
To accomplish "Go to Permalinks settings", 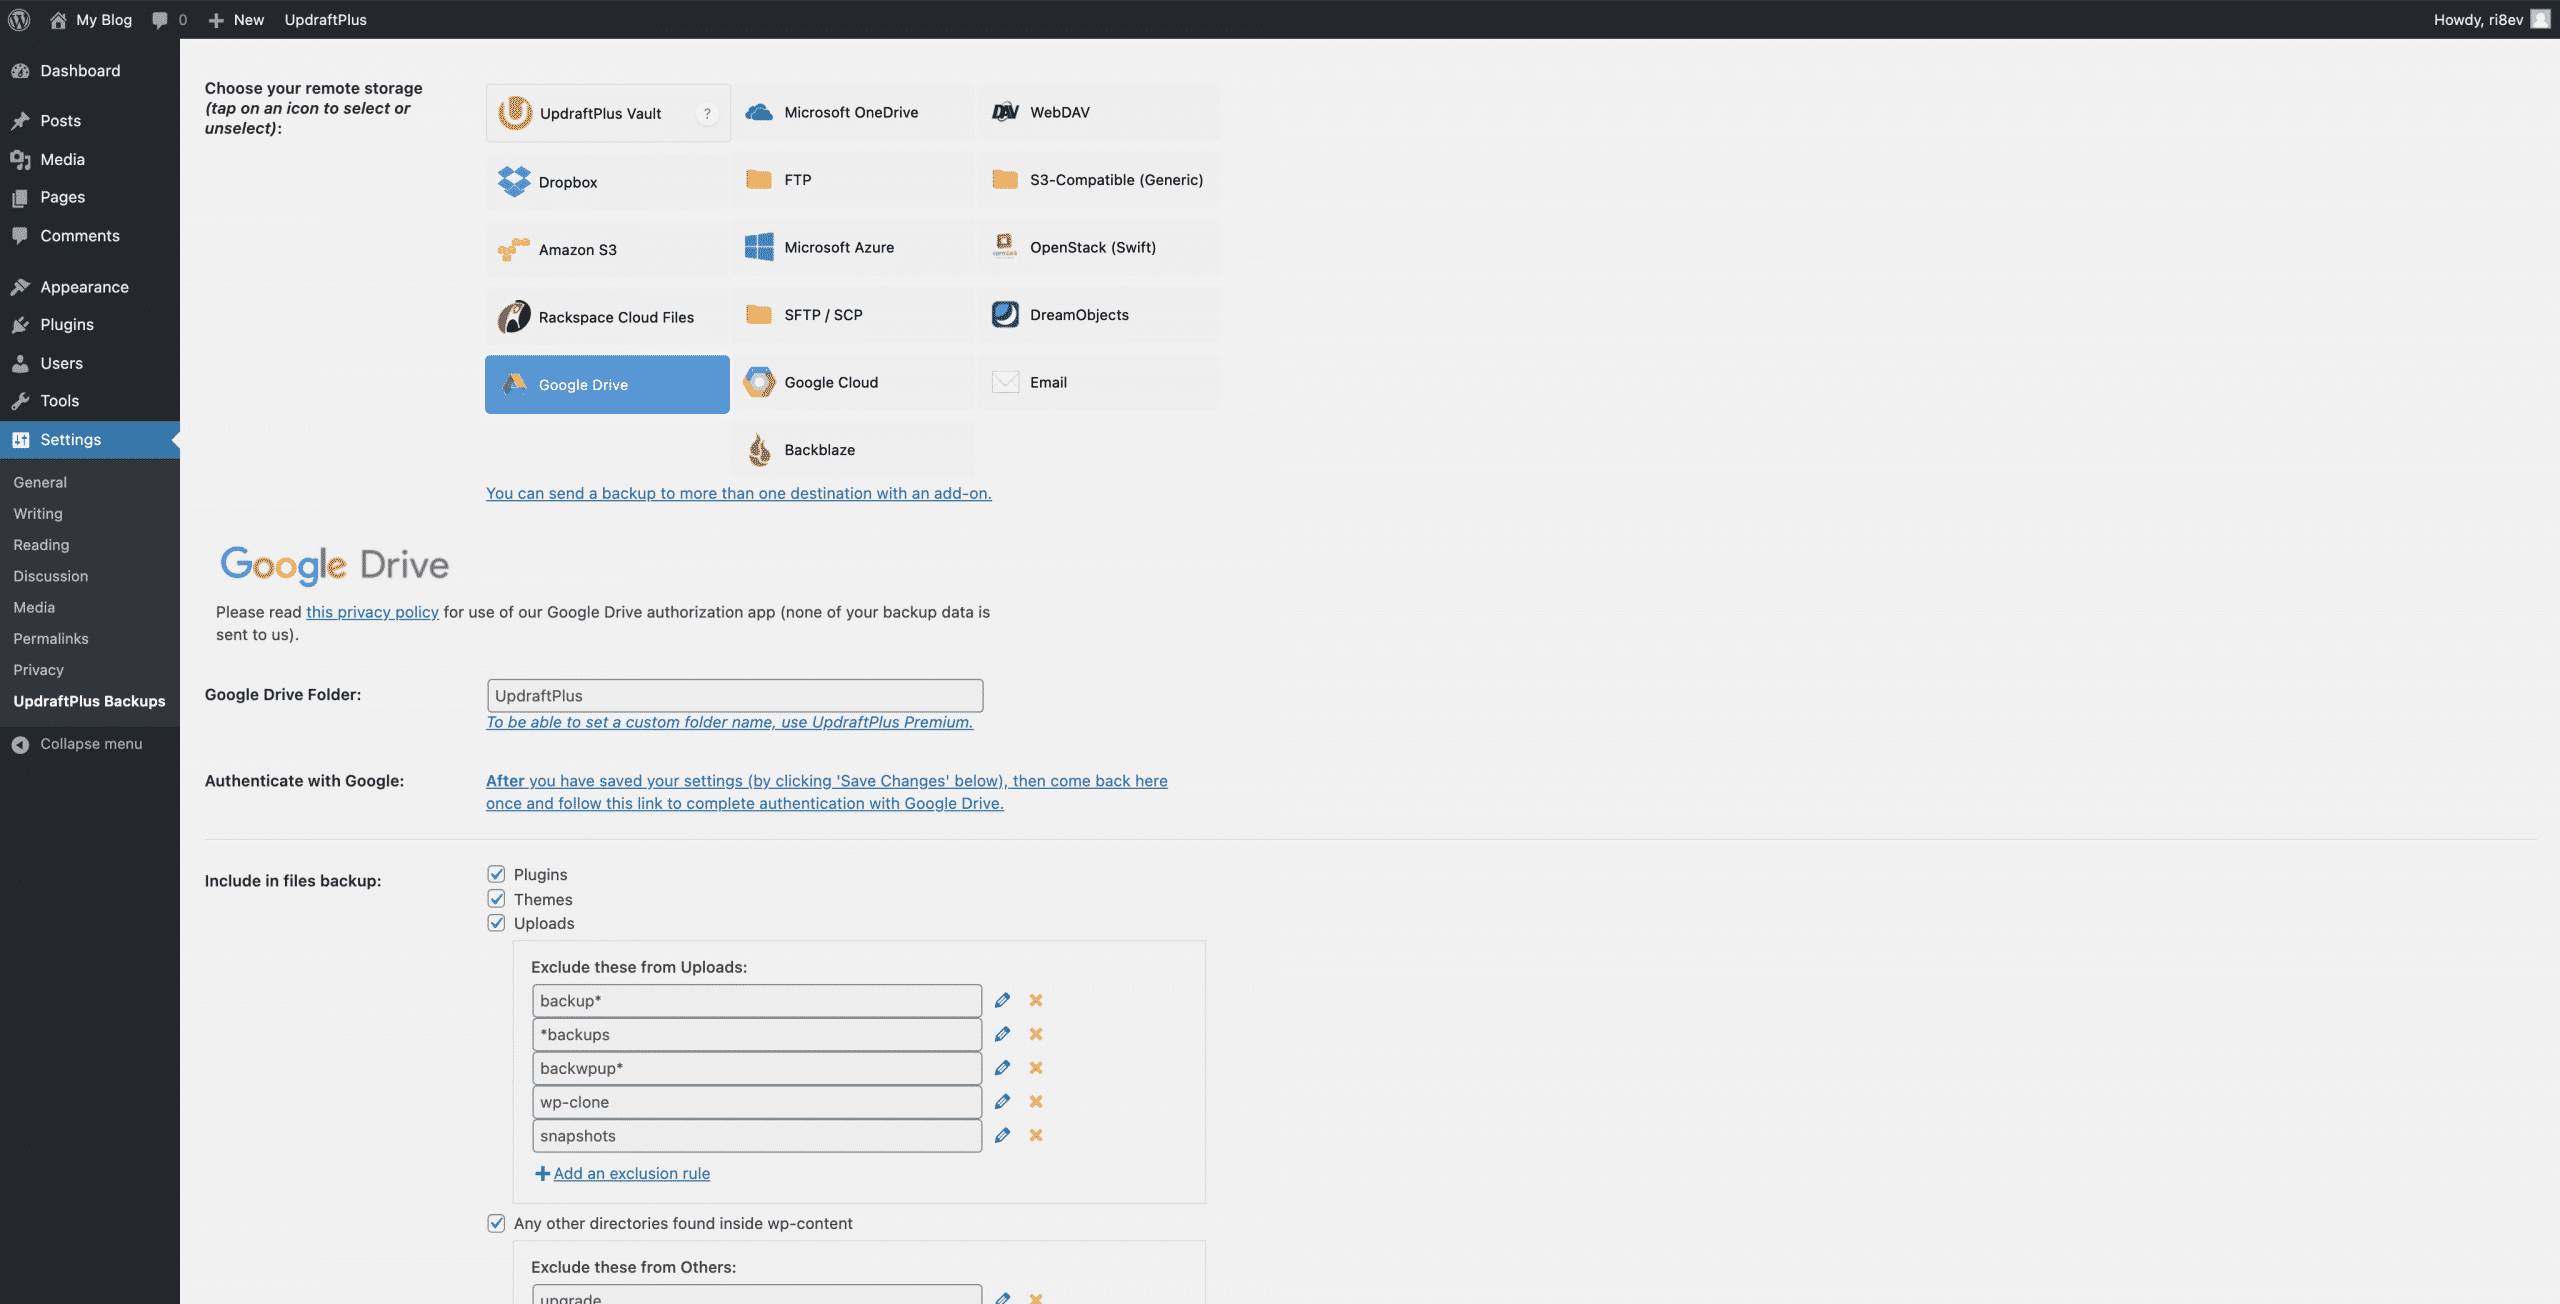I will pyautogui.click(x=51, y=638).
